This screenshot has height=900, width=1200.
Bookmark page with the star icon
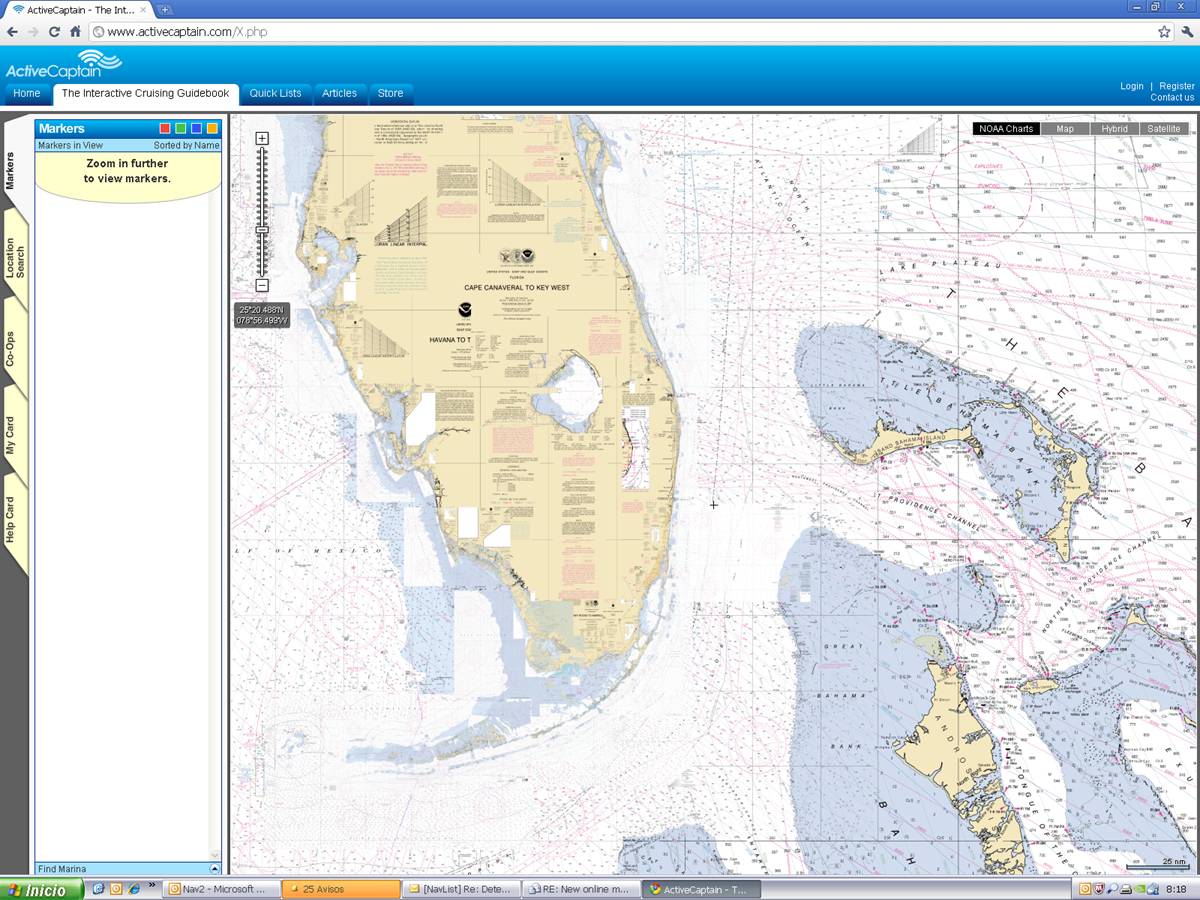tap(1164, 32)
